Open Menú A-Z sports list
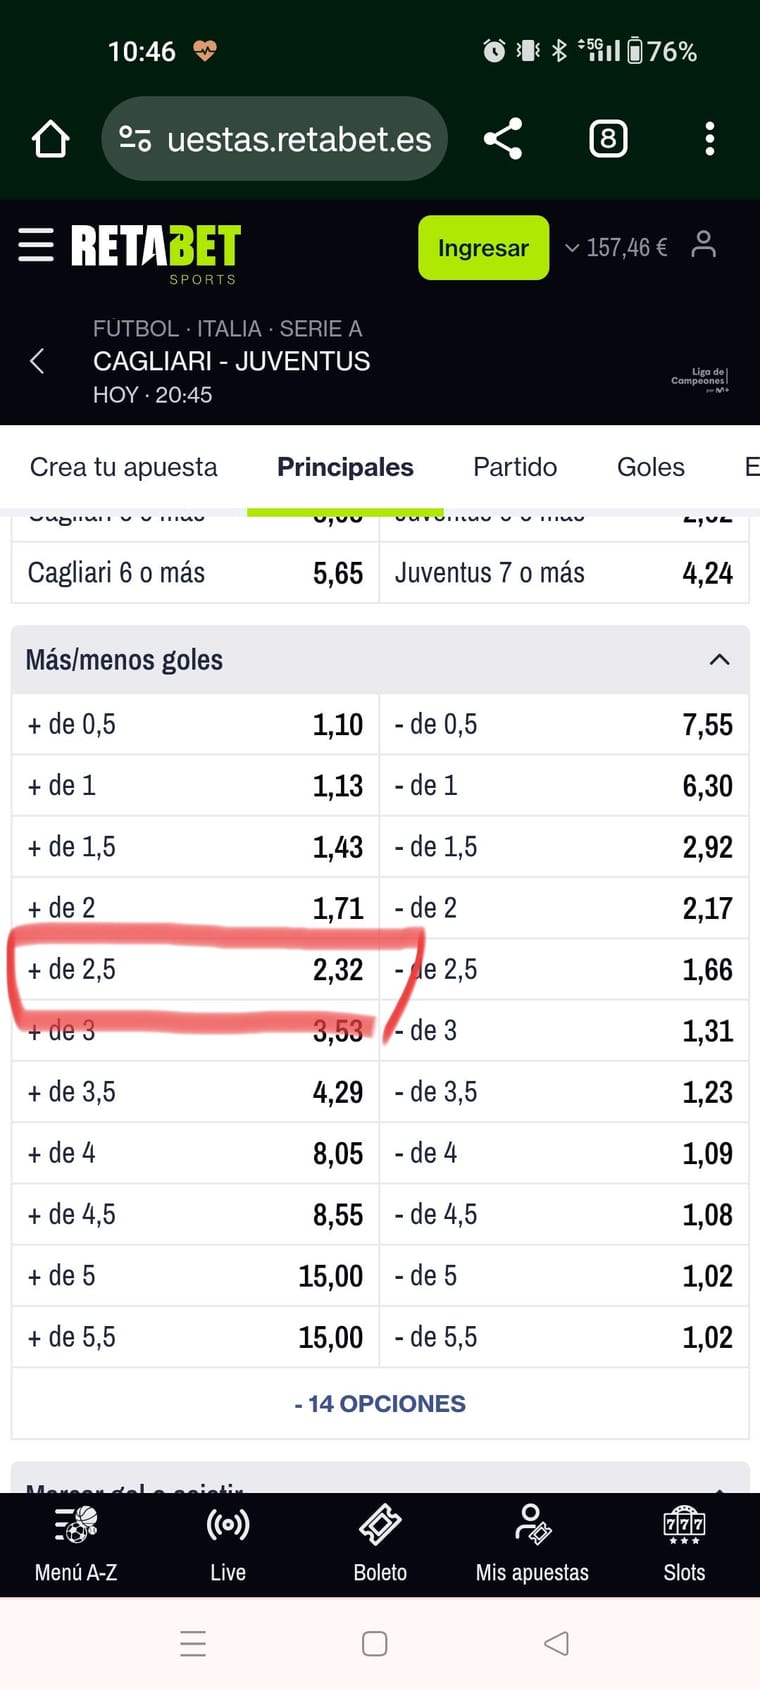The width and height of the screenshot is (760, 1690). 76,1544
